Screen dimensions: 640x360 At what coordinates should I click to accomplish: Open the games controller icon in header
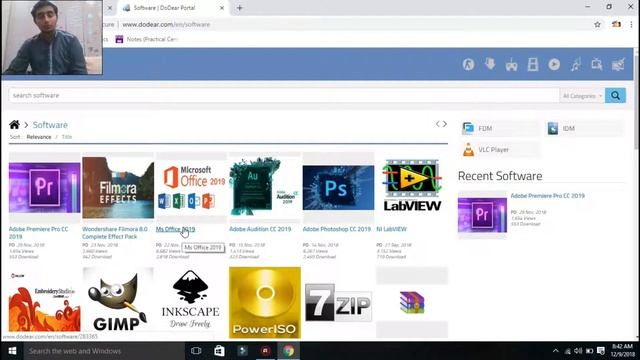(511, 65)
